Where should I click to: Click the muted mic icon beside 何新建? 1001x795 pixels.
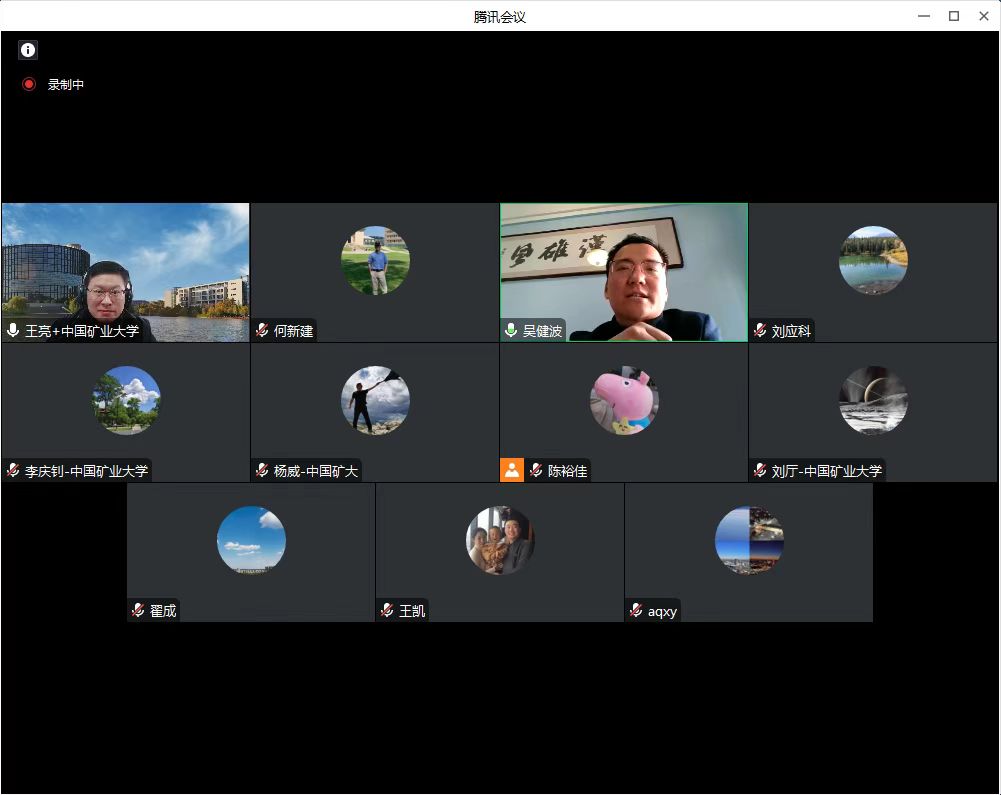click(262, 330)
